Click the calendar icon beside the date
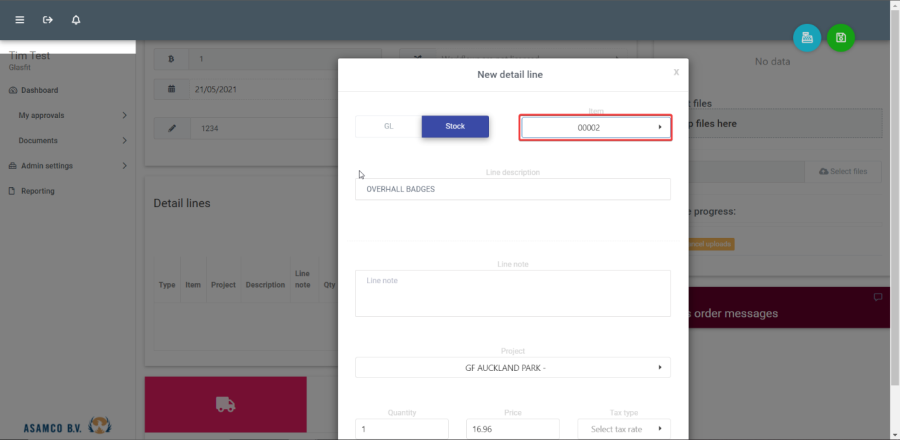Viewport: 900px width, 440px height. click(x=171, y=89)
